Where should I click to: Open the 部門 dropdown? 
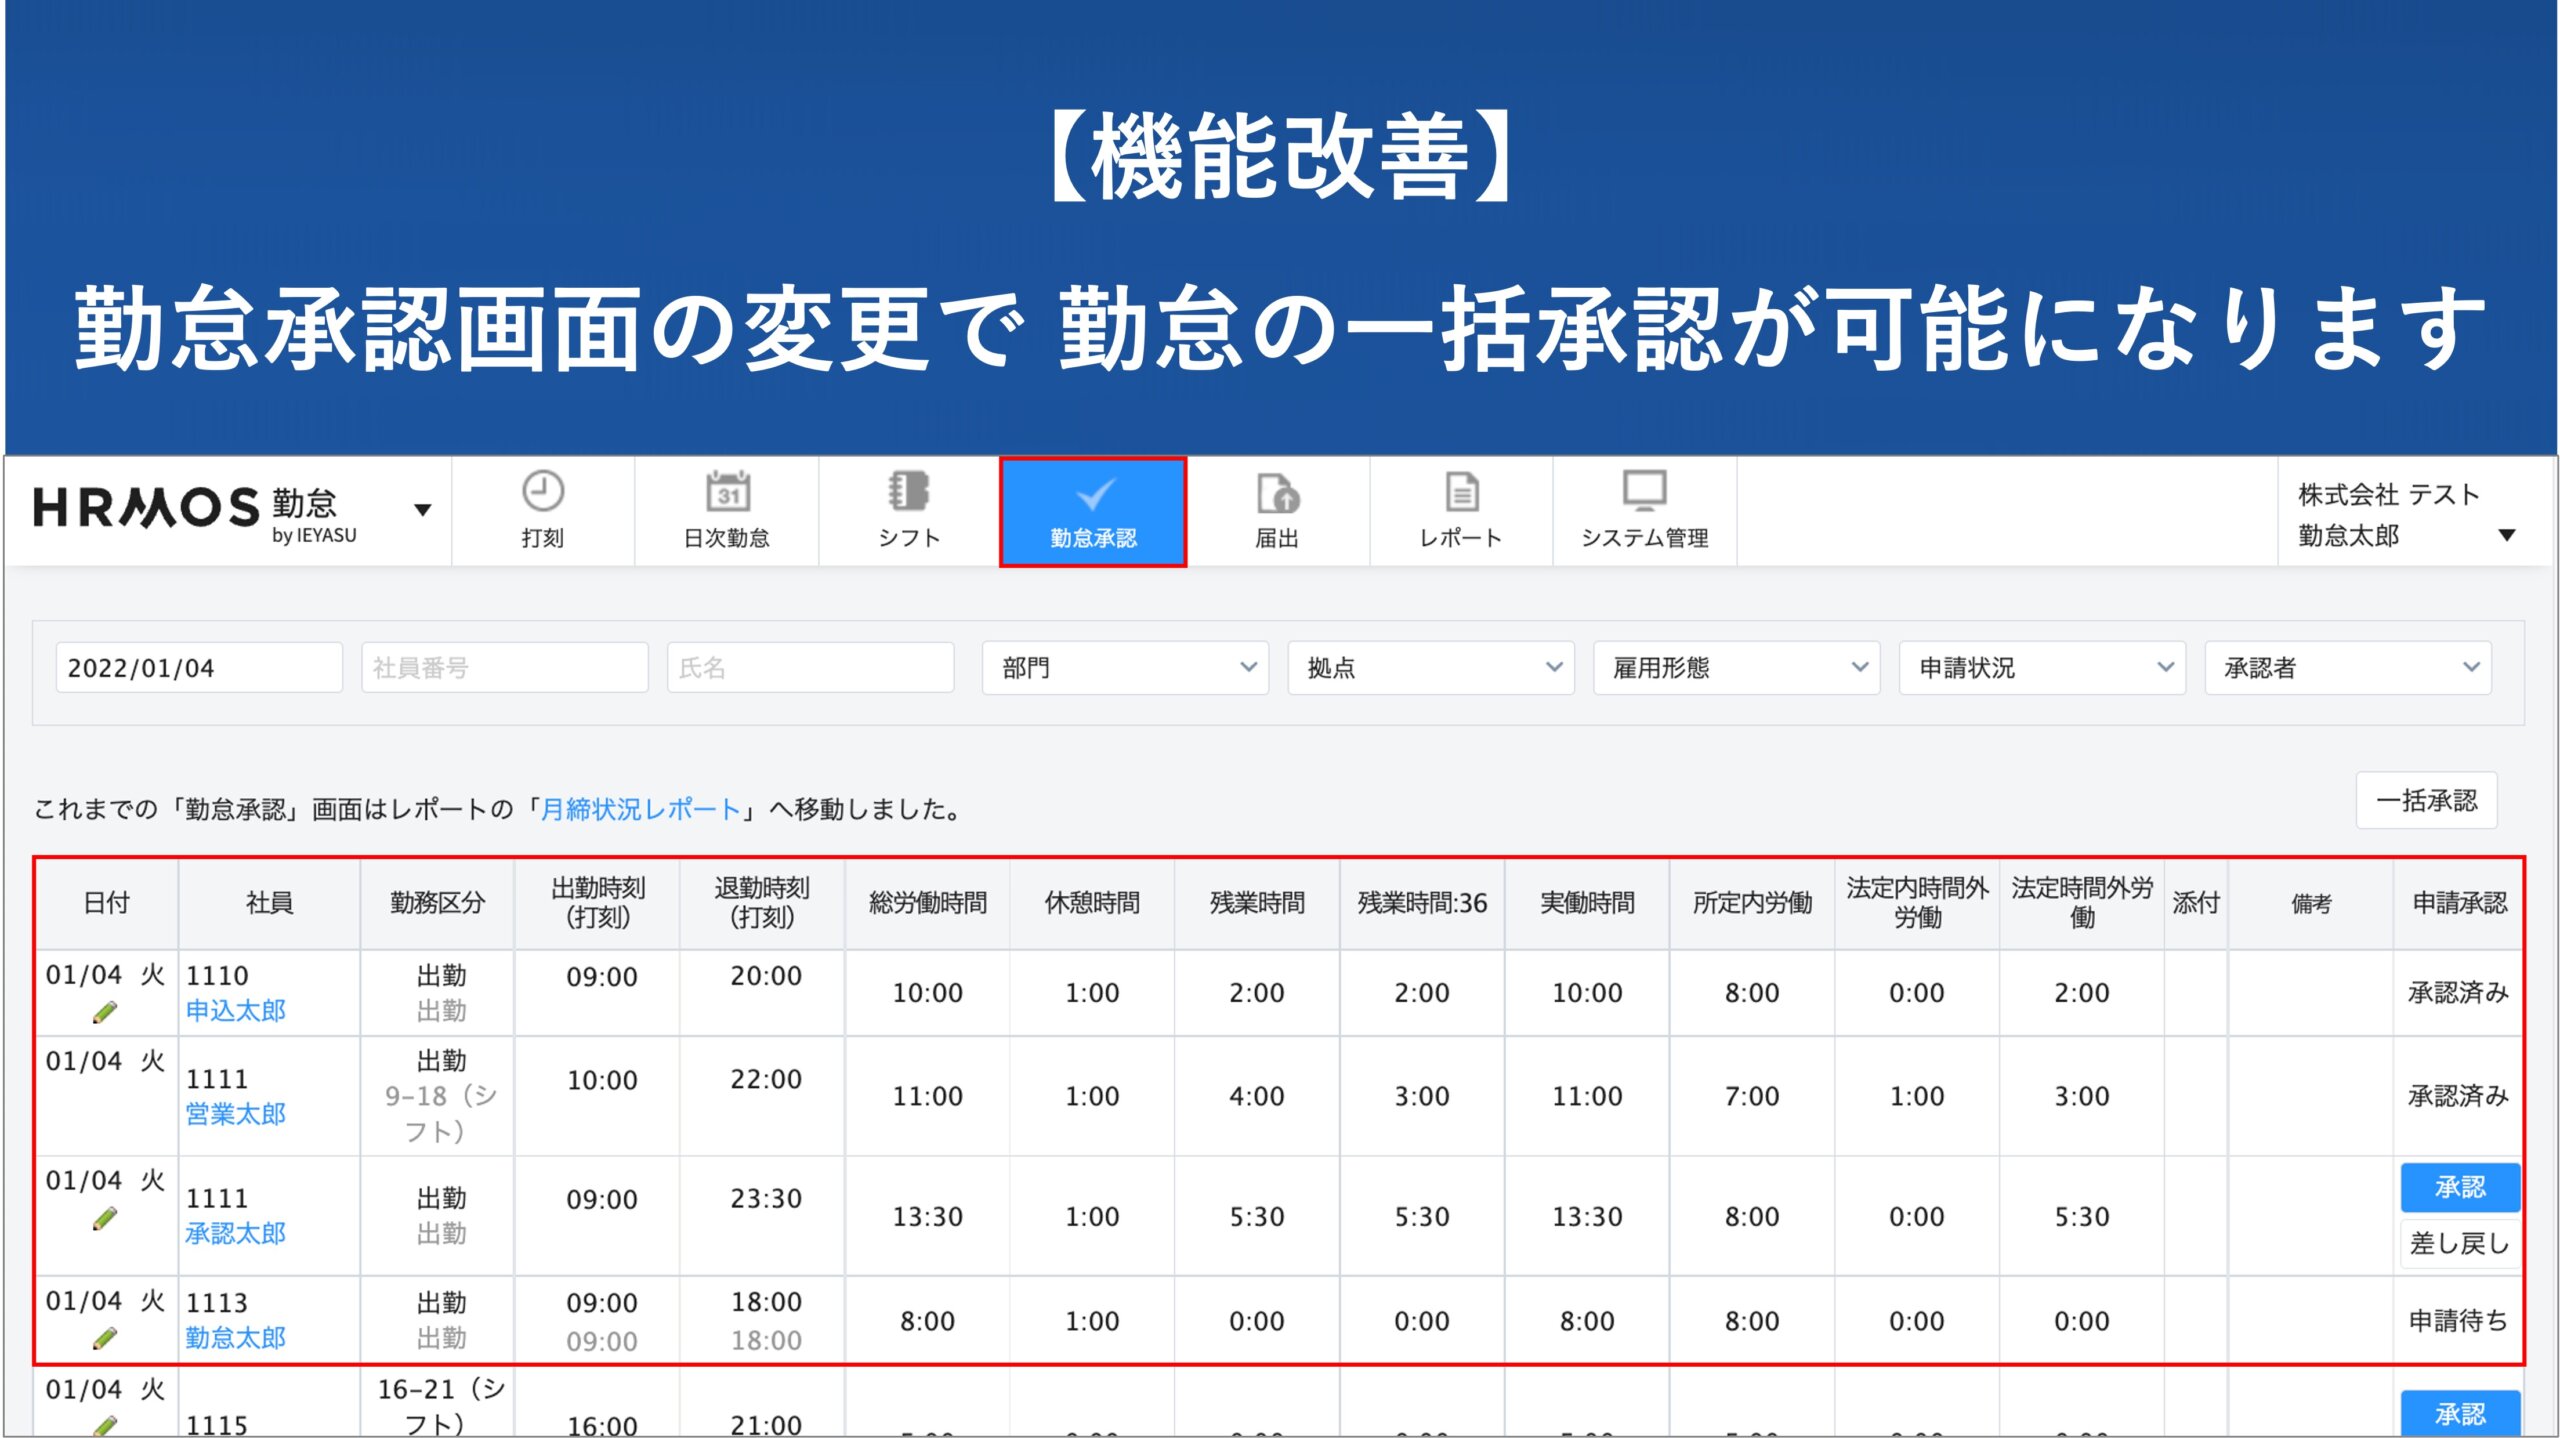click(x=1125, y=667)
